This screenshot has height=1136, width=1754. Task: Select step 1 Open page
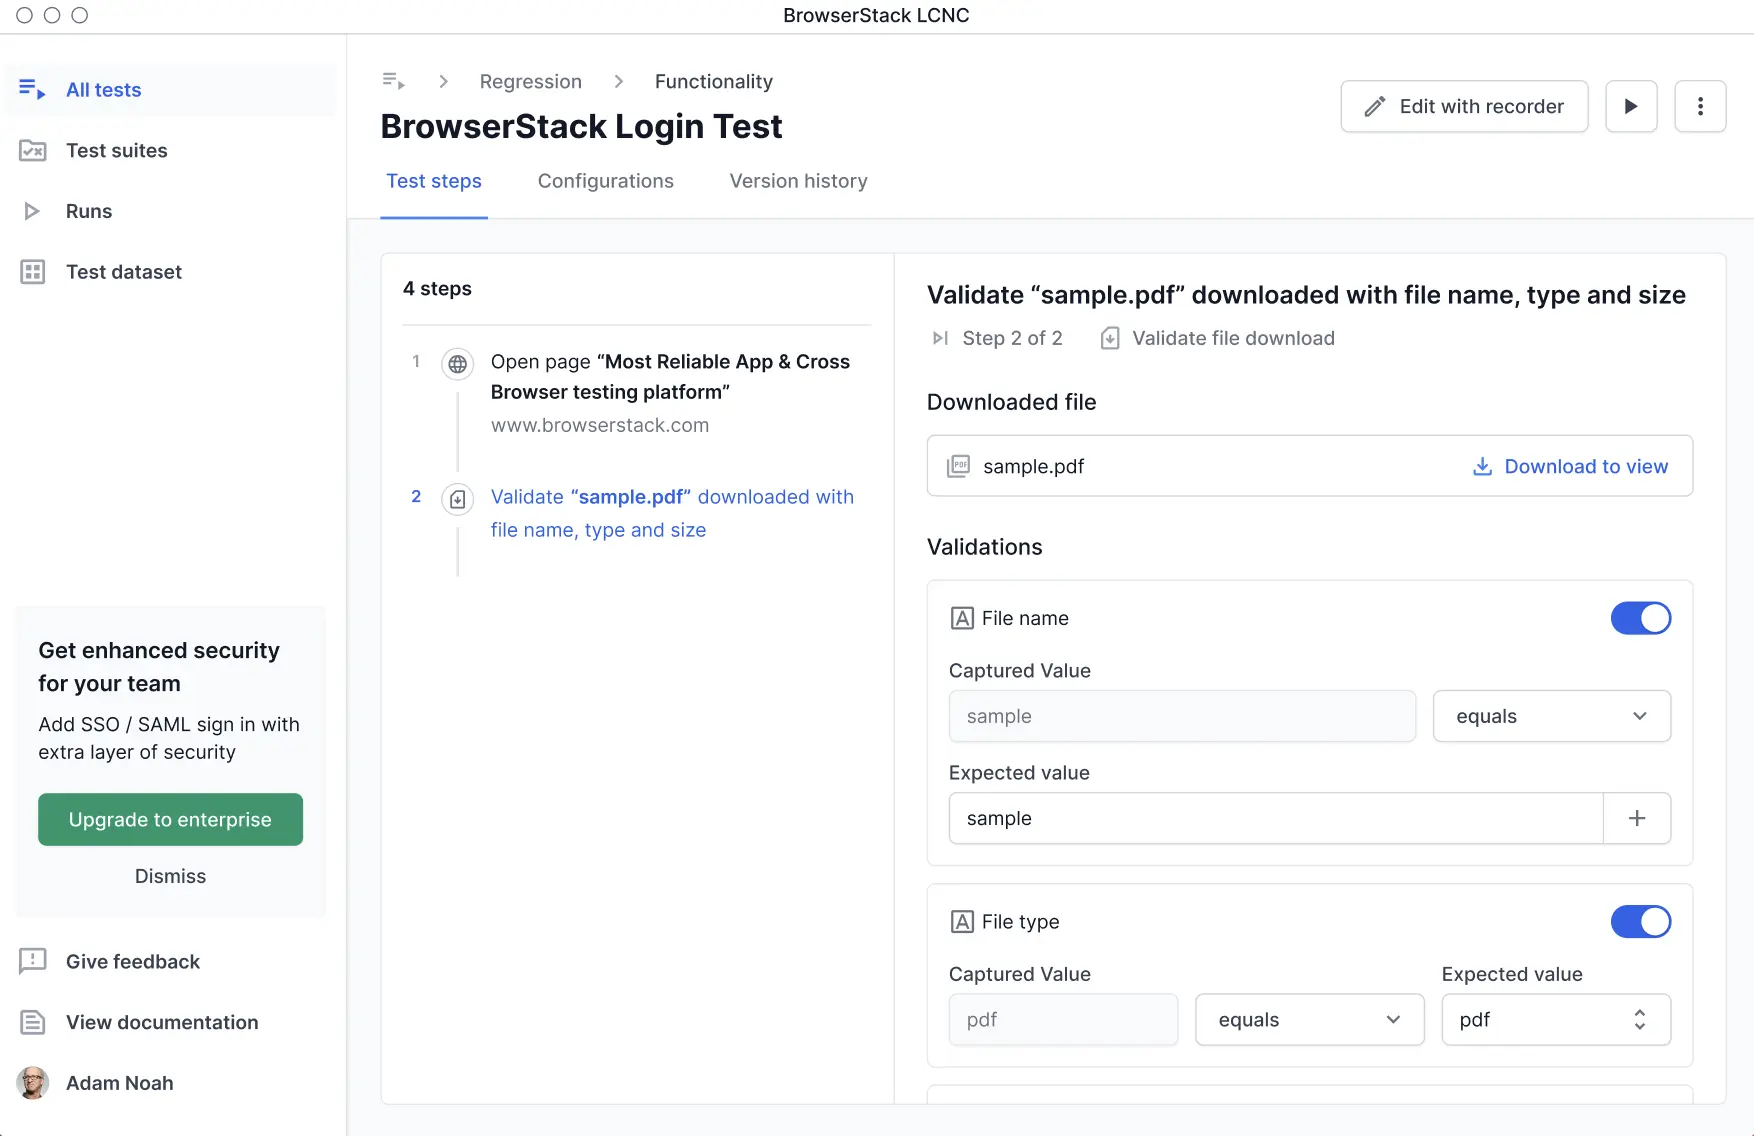[670, 377]
